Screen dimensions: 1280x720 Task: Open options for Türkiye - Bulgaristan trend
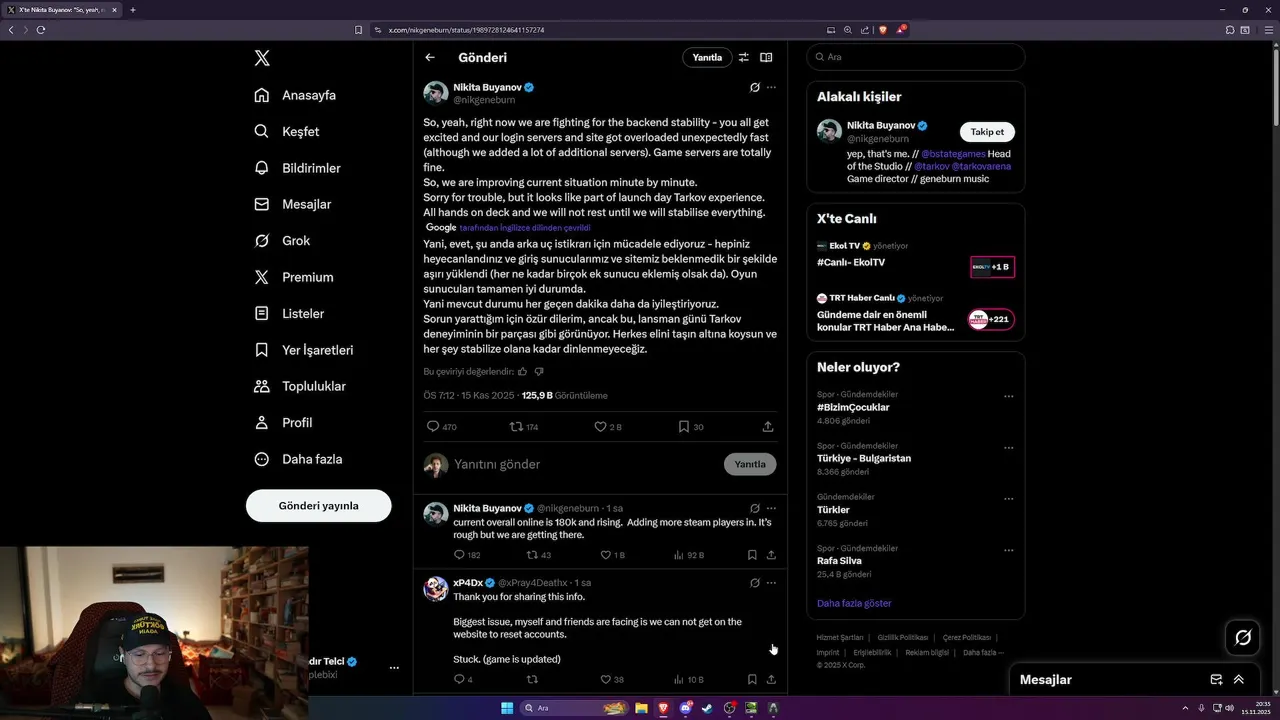(1008, 447)
